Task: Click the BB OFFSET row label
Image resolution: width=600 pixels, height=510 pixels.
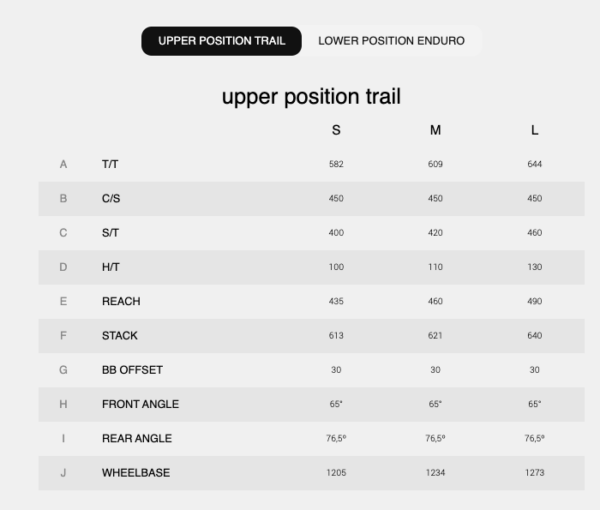Action: click(132, 370)
